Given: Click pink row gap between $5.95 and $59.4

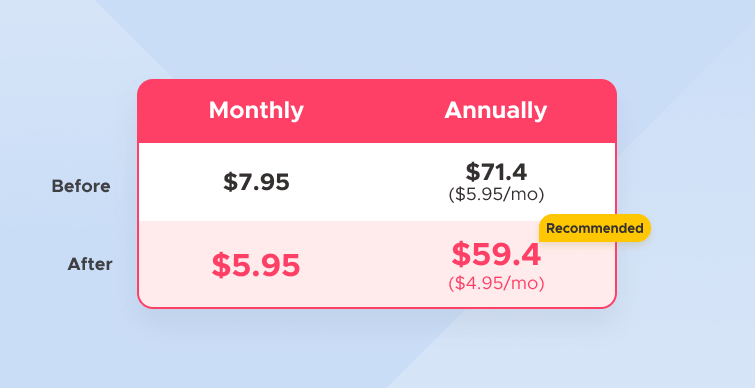Looking at the screenshot, I should [375, 265].
